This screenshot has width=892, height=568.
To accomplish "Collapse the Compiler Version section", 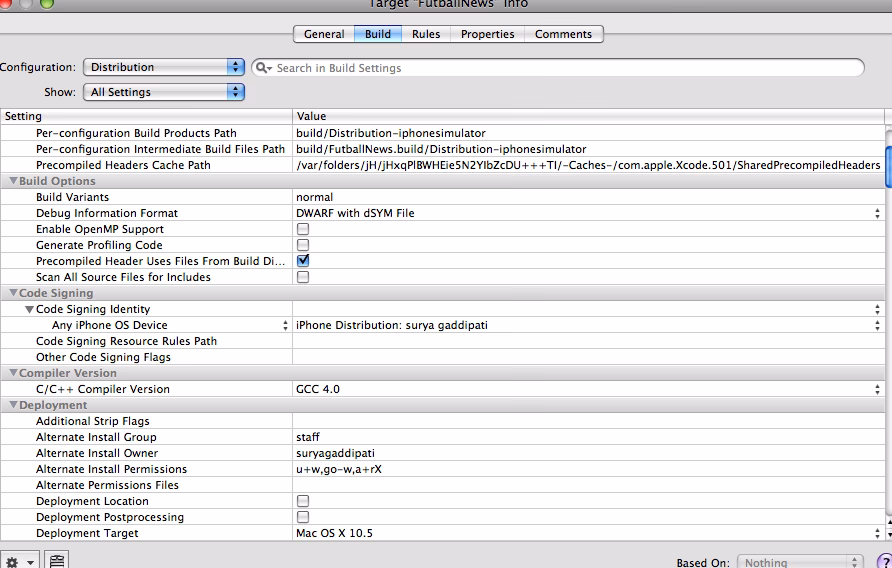I will [13, 373].
